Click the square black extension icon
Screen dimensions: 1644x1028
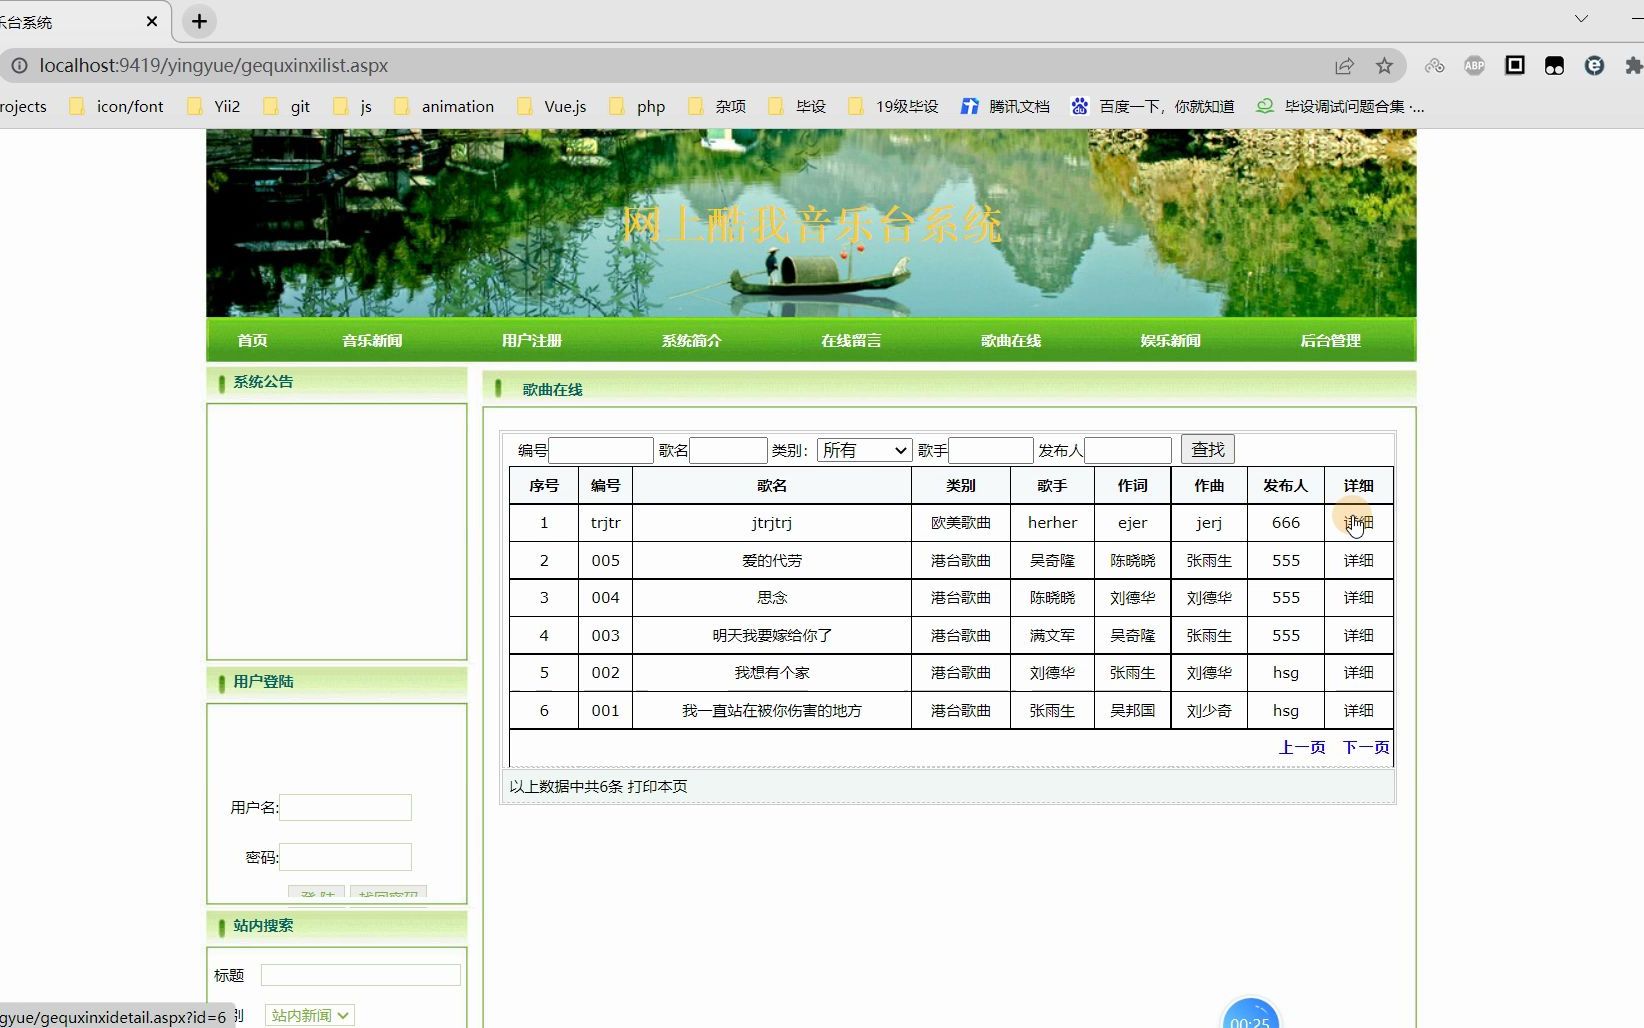(1515, 66)
